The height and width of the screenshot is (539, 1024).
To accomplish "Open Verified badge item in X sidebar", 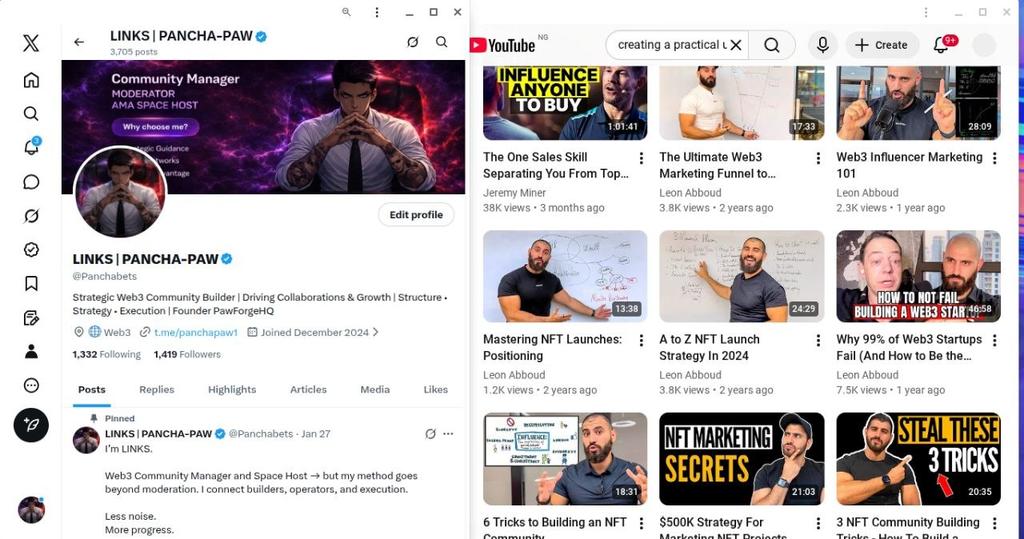I will [x=31, y=250].
